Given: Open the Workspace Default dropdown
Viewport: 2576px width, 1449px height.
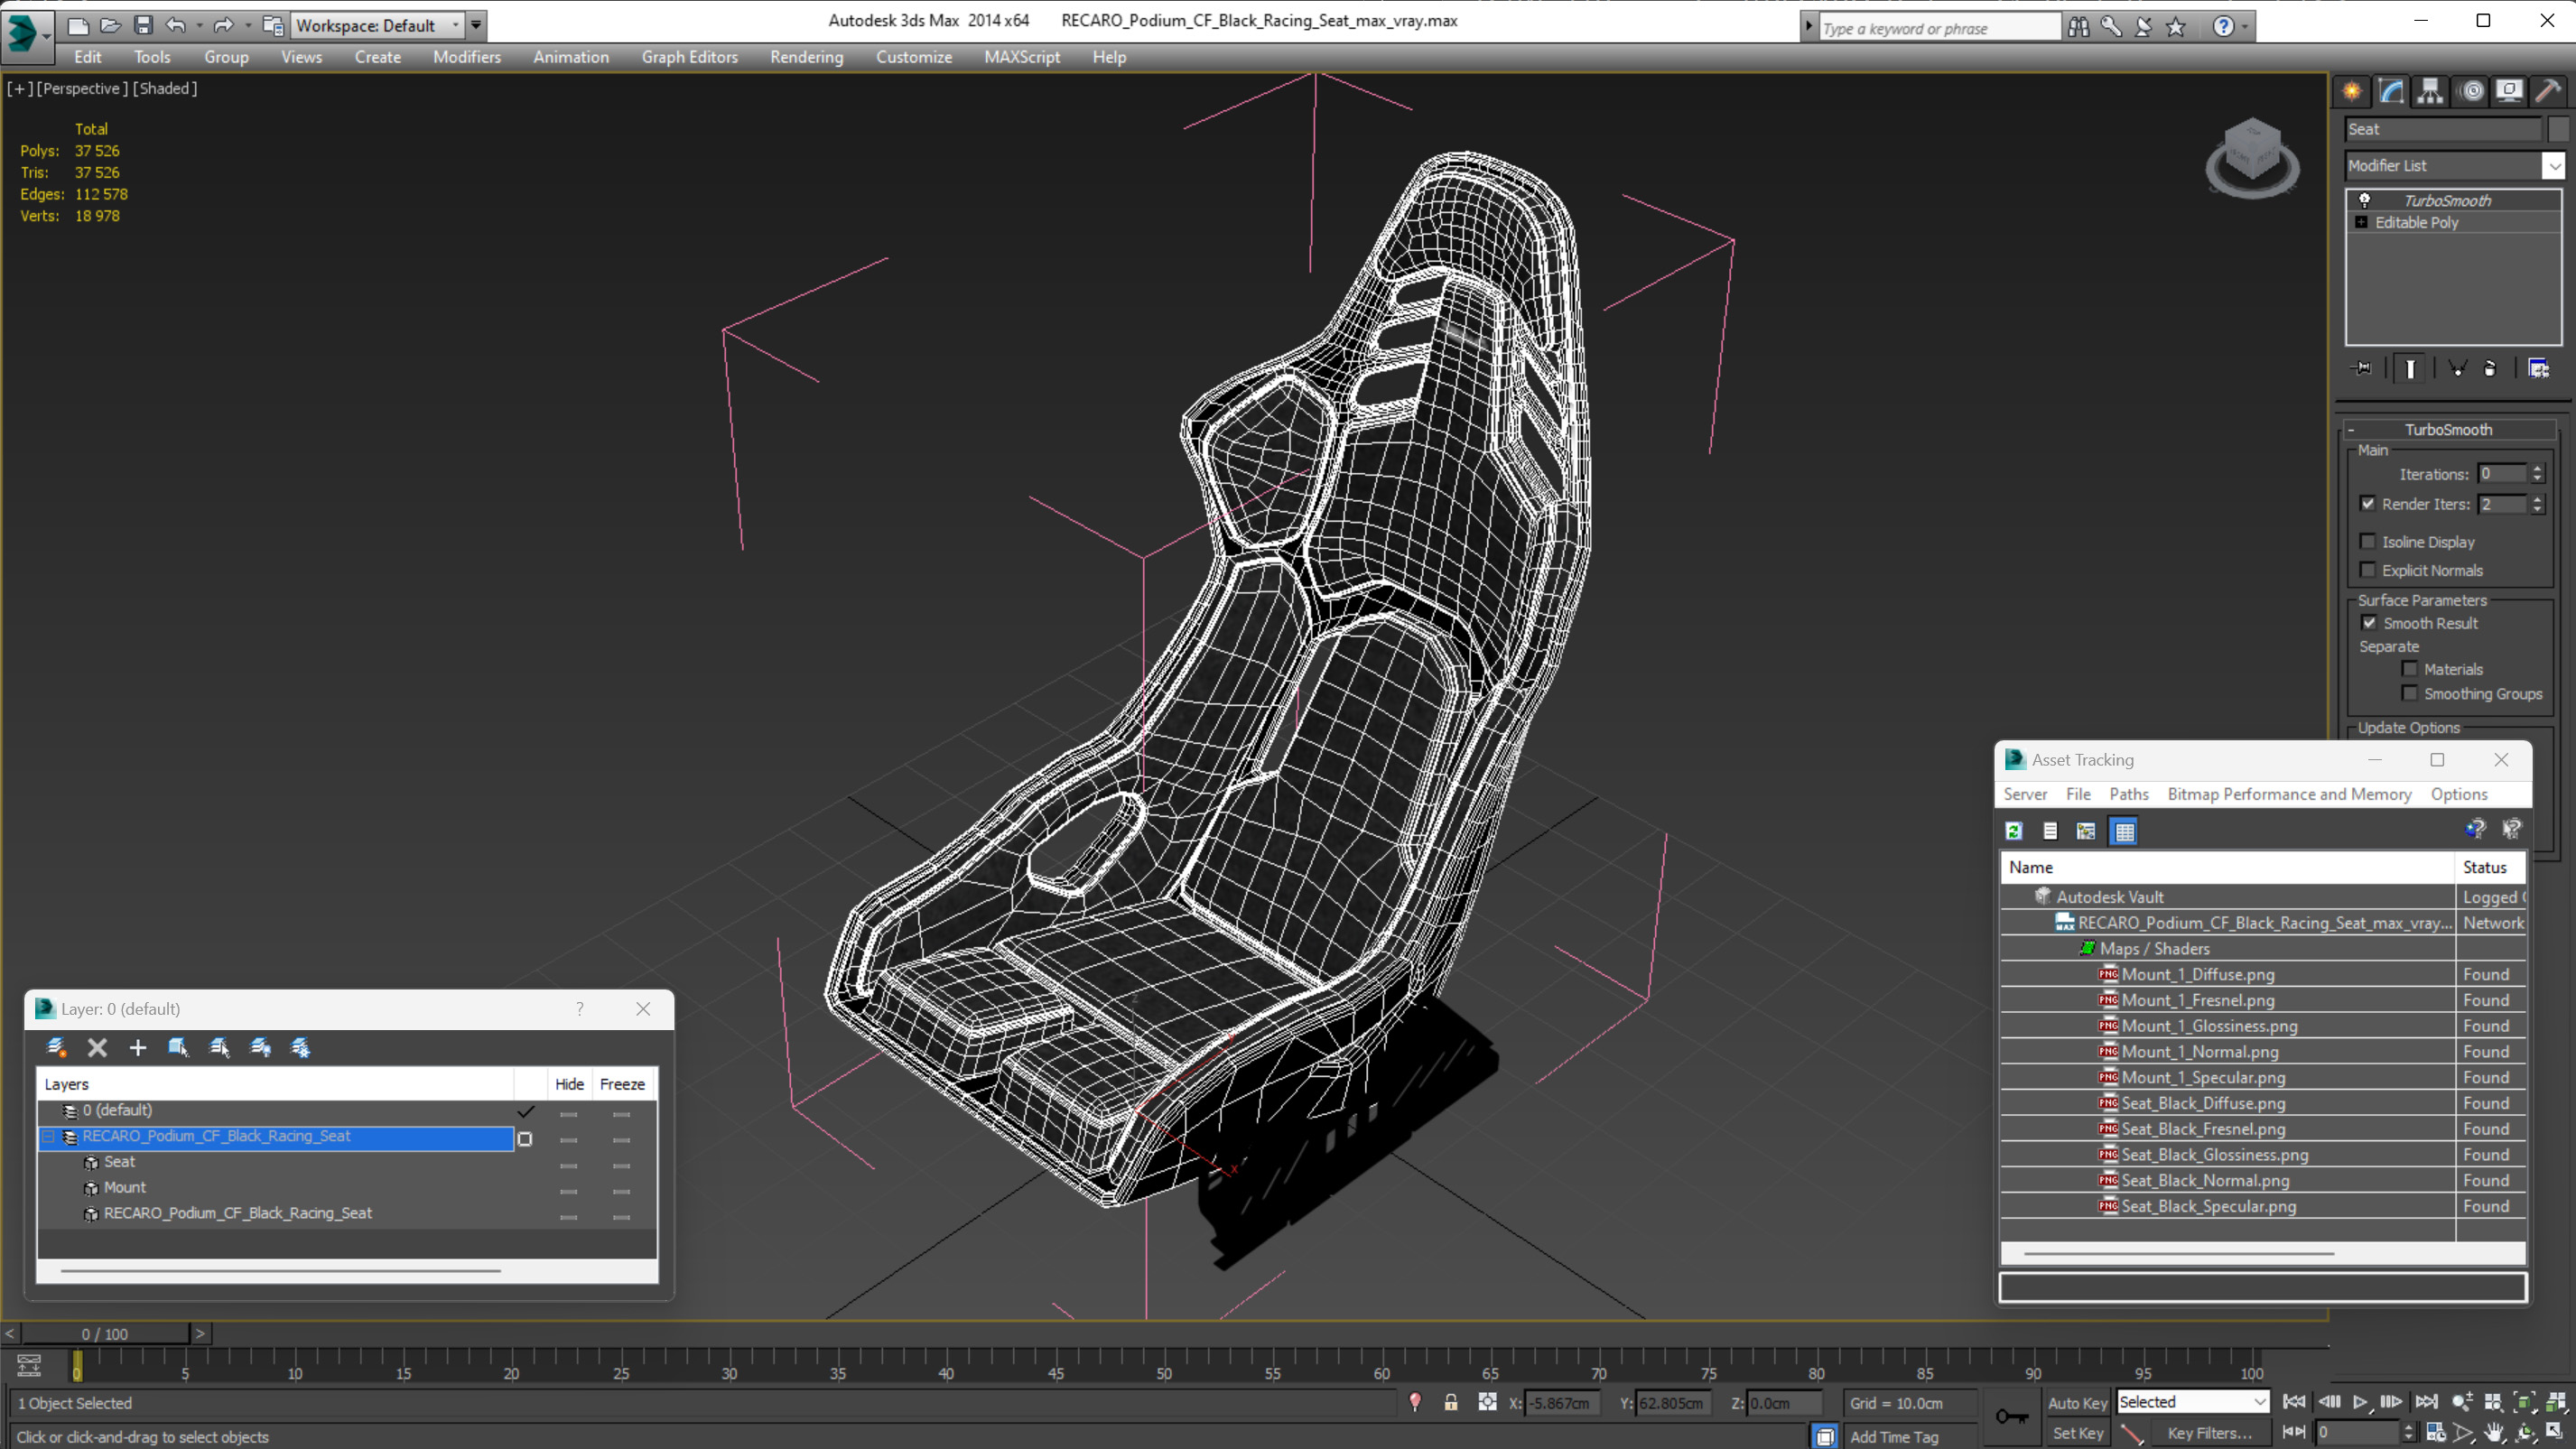Looking at the screenshot, I should [455, 25].
